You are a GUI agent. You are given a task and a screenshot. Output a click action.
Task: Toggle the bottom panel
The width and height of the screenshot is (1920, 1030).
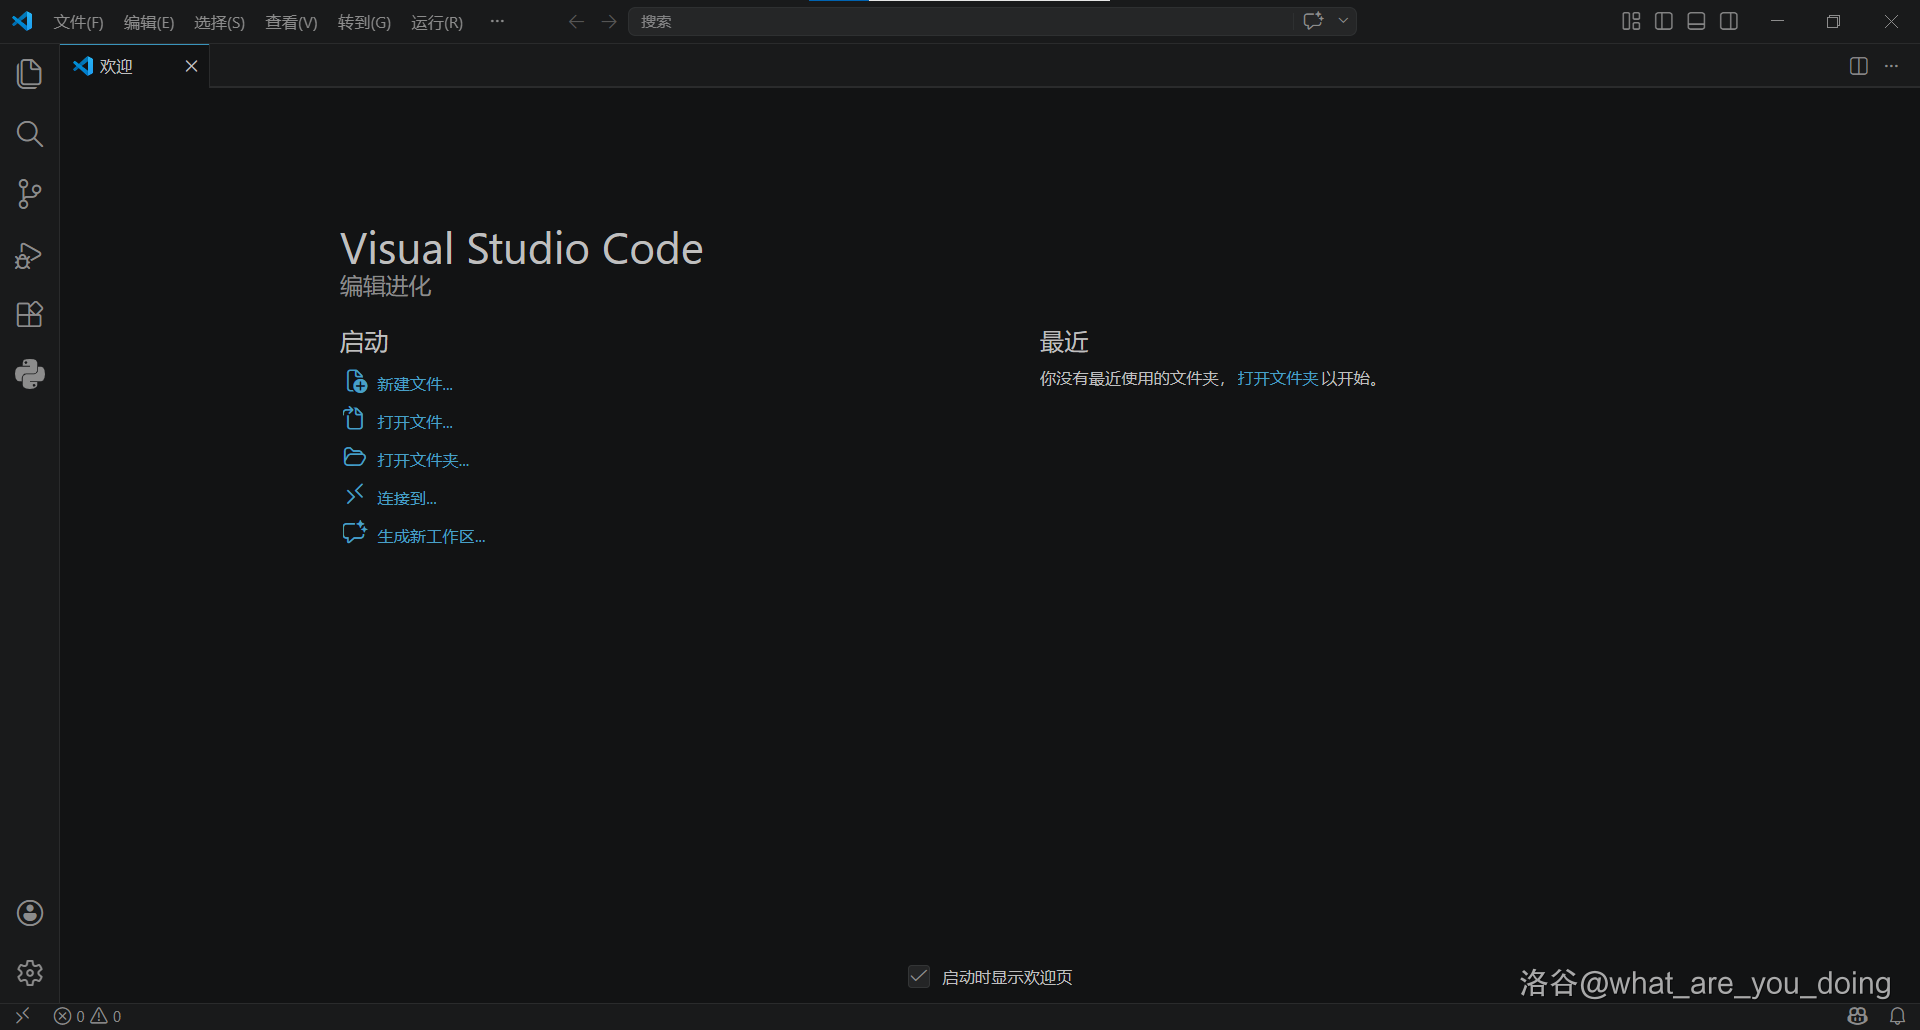(1696, 21)
